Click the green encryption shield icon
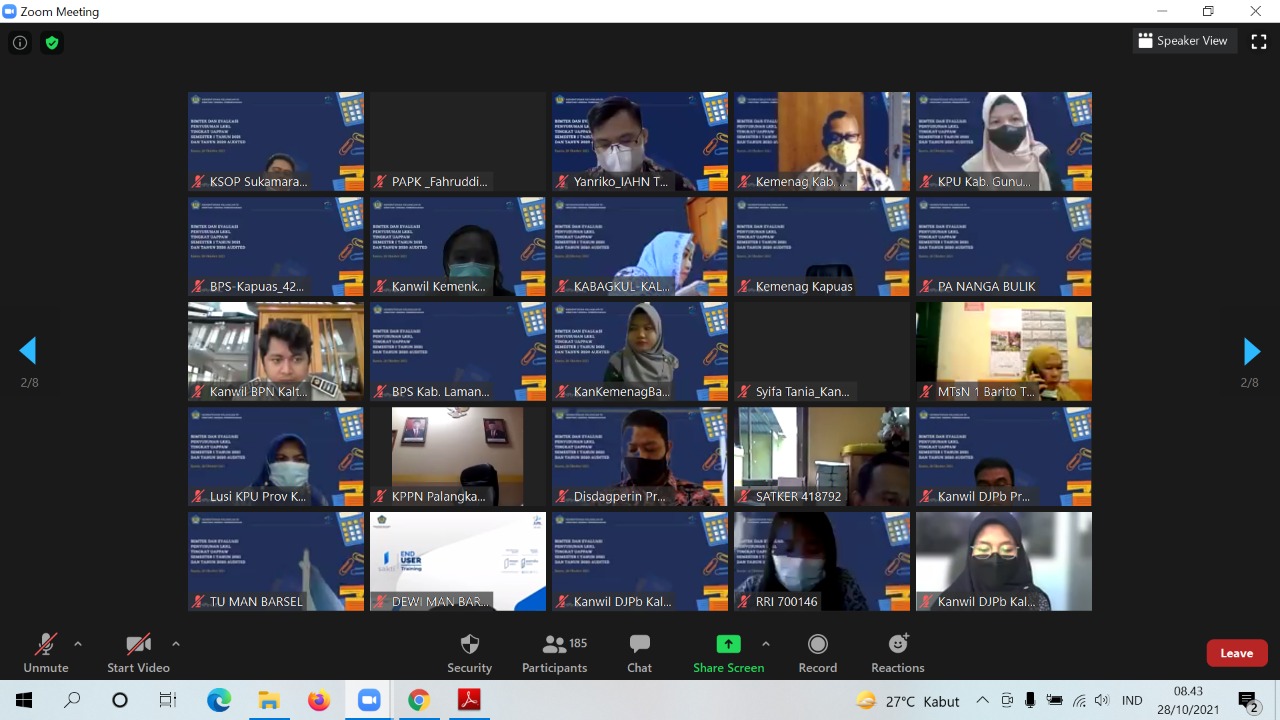 (52, 43)
